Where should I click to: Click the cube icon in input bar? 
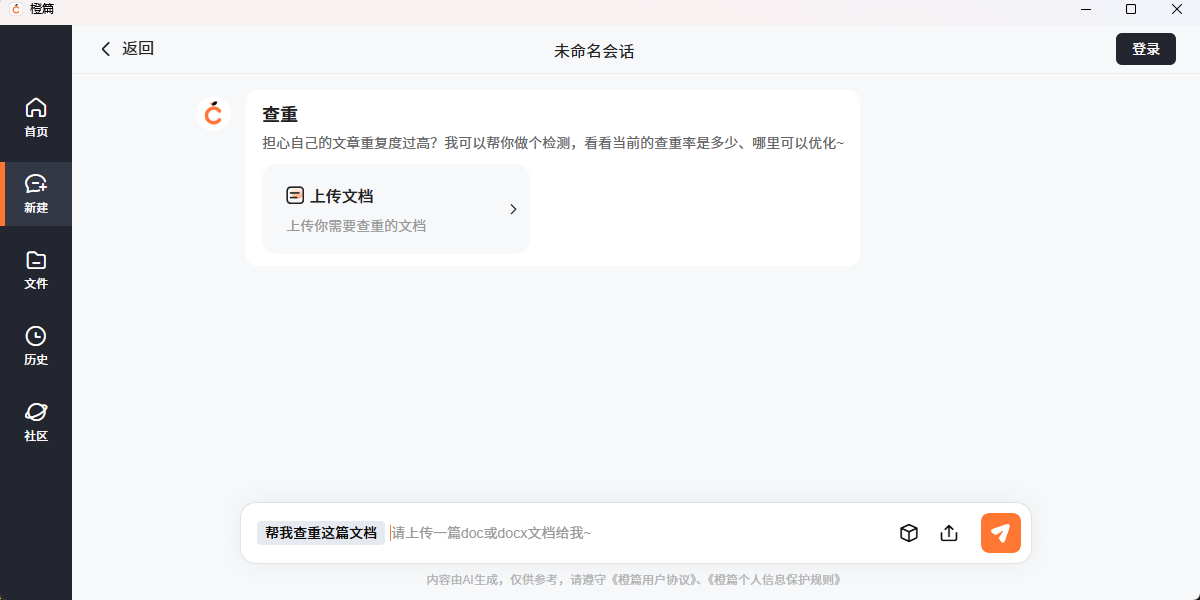[909, 533]
